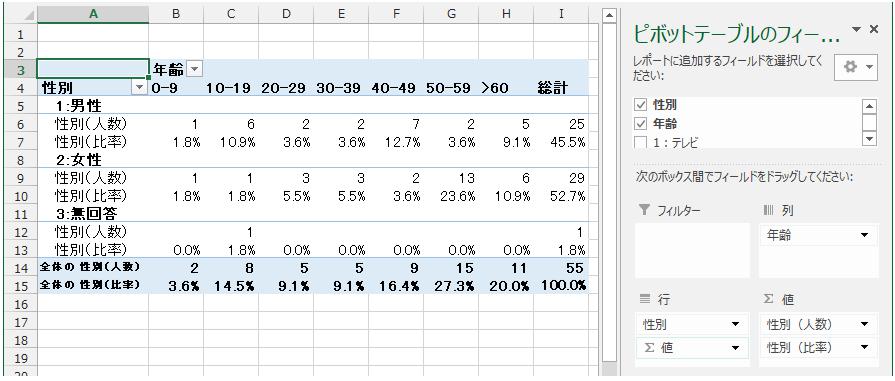Click the Σ 値 field in 行 area
Screen dimensions: 895x381
click(x=691, y=347)
